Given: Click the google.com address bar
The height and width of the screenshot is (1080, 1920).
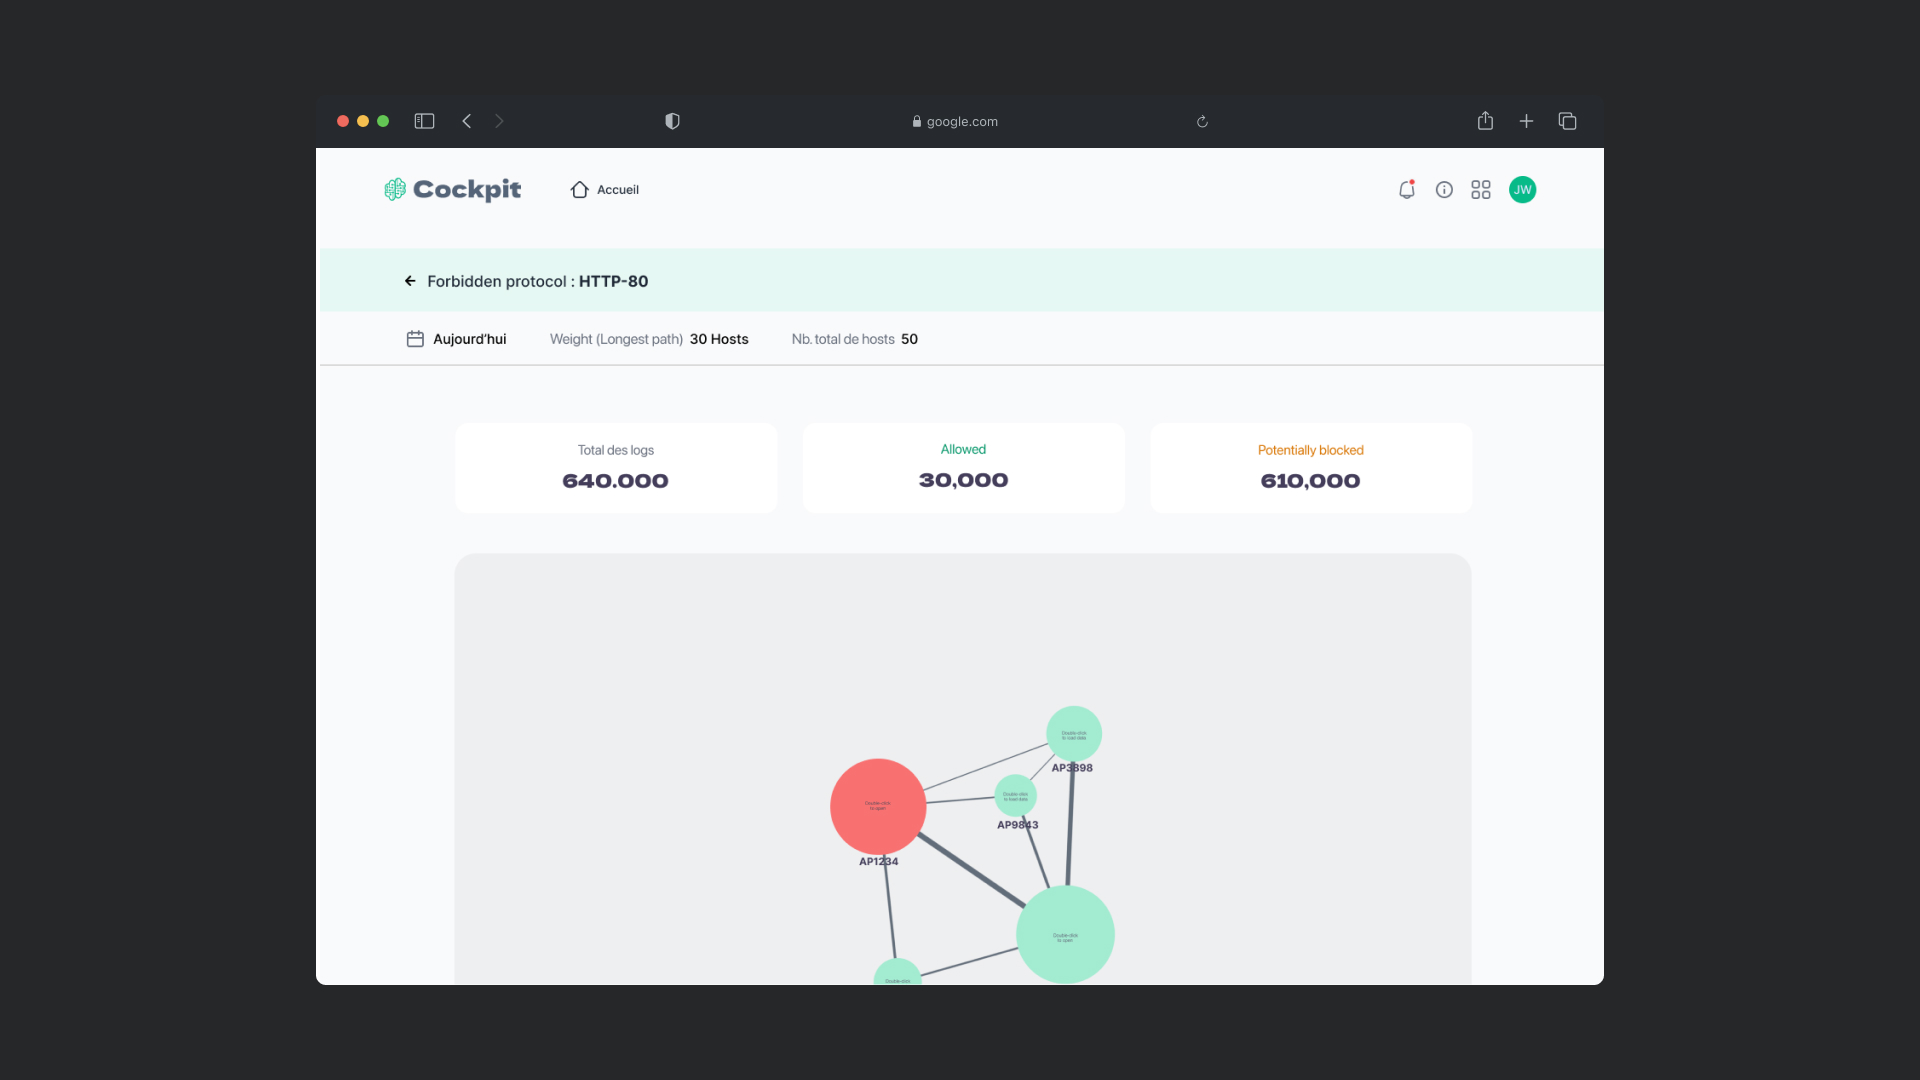Looking at the screenshot, I should coord(955,122).
